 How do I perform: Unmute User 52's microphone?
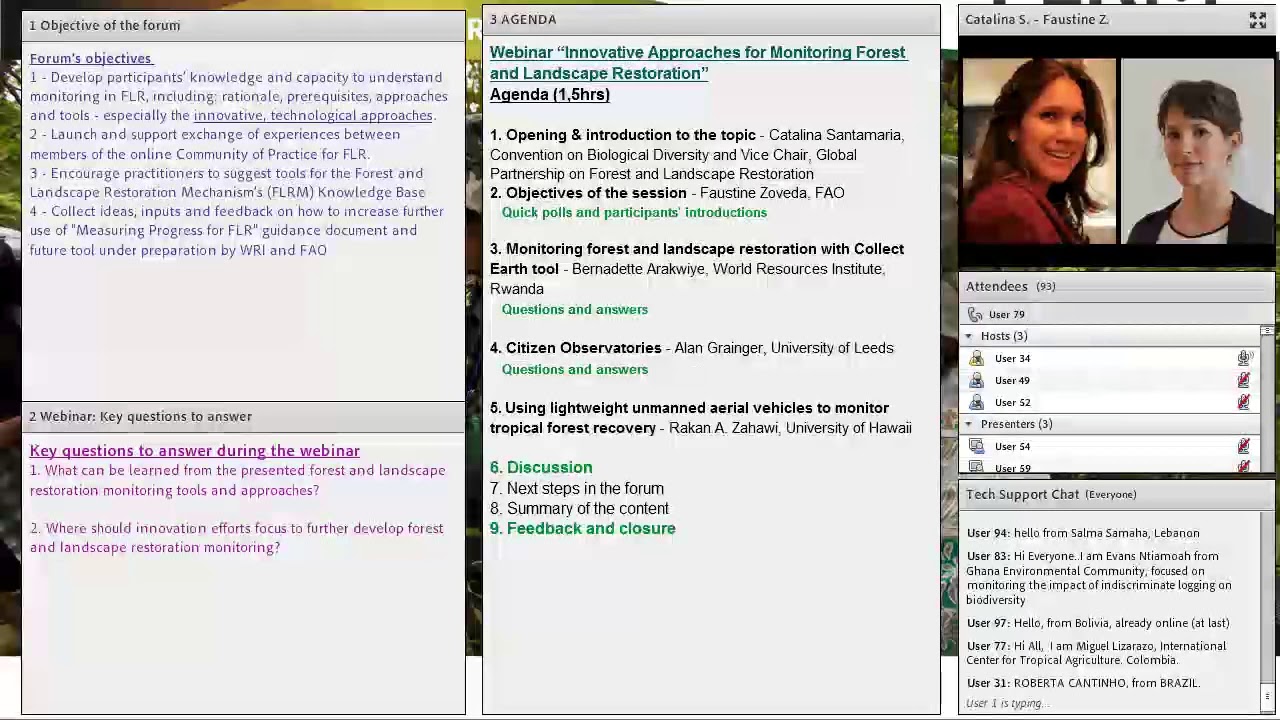1244,402
